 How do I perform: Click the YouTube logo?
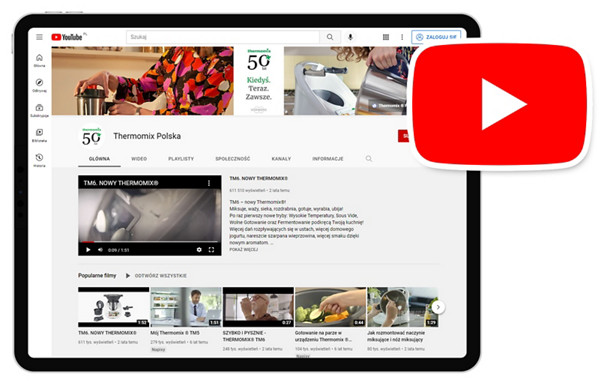(67, 37)
